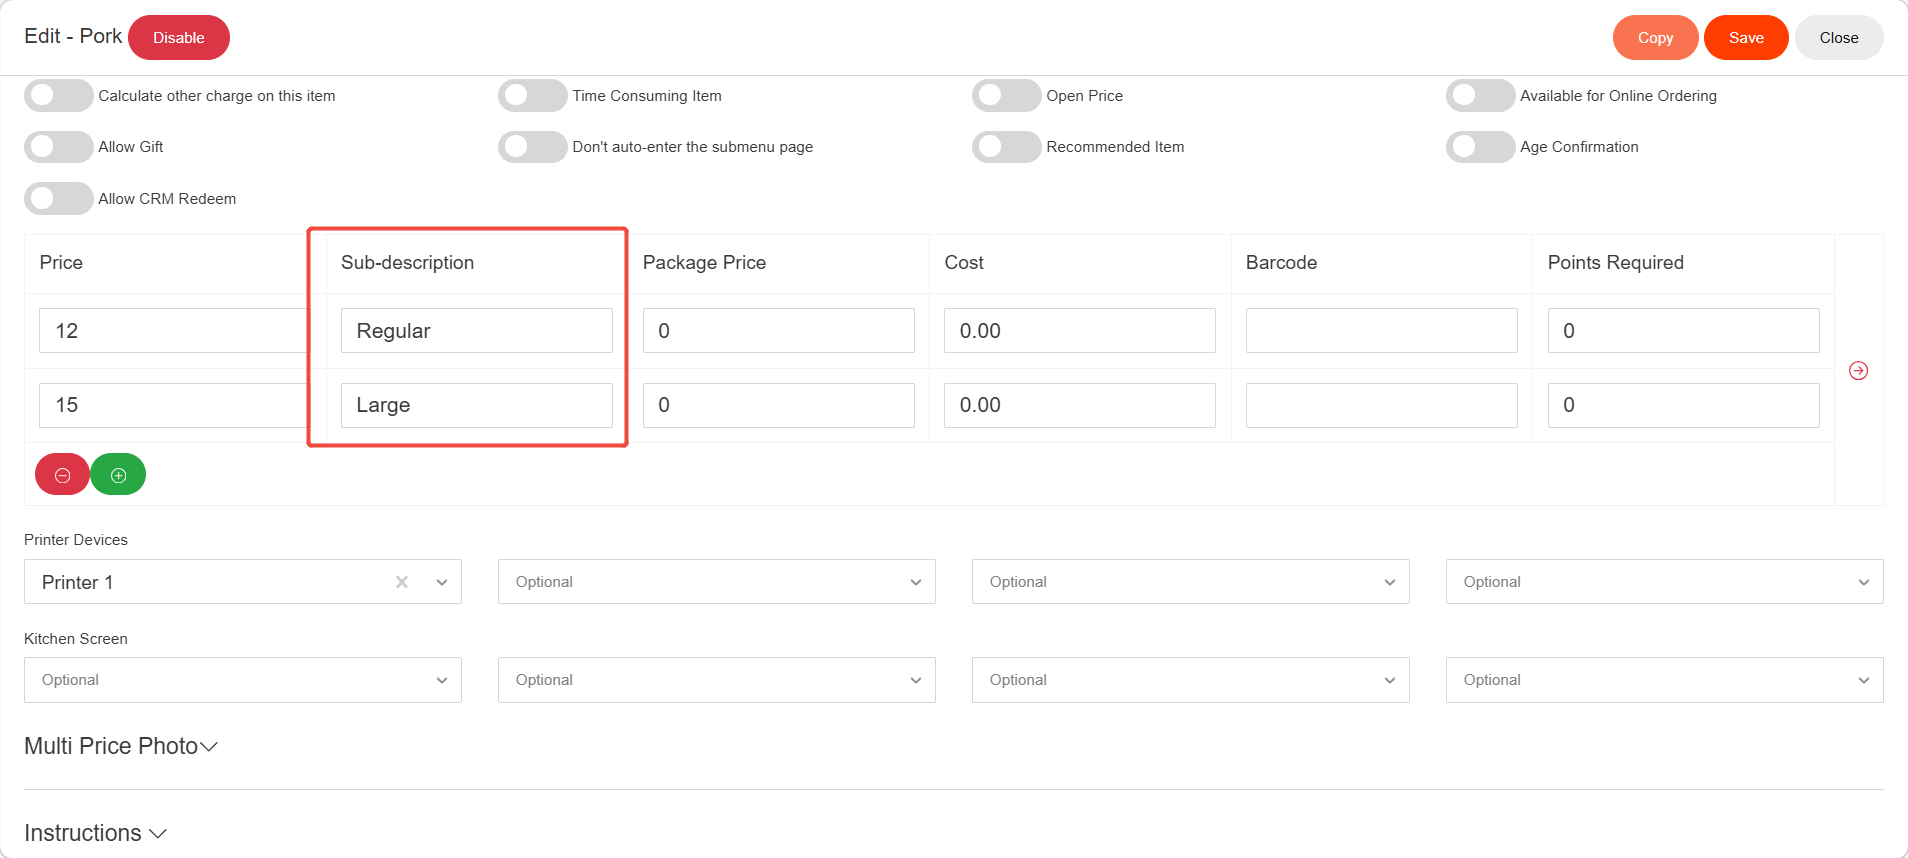This screenshot has height=858, width=1908.
Task: Turn on Open Price toggle
Action: (1006, 96)
